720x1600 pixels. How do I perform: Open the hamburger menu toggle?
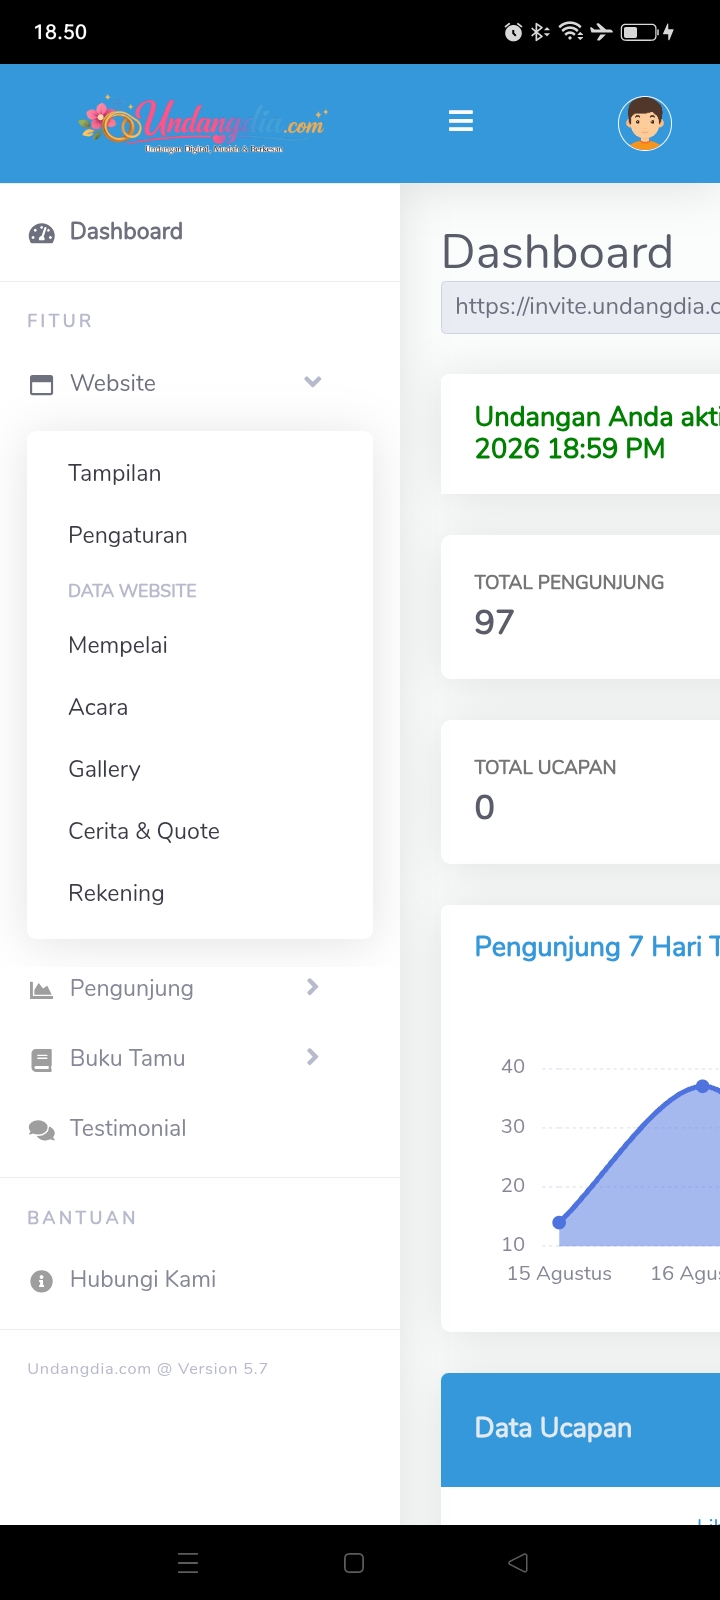(x=460, y=122)
